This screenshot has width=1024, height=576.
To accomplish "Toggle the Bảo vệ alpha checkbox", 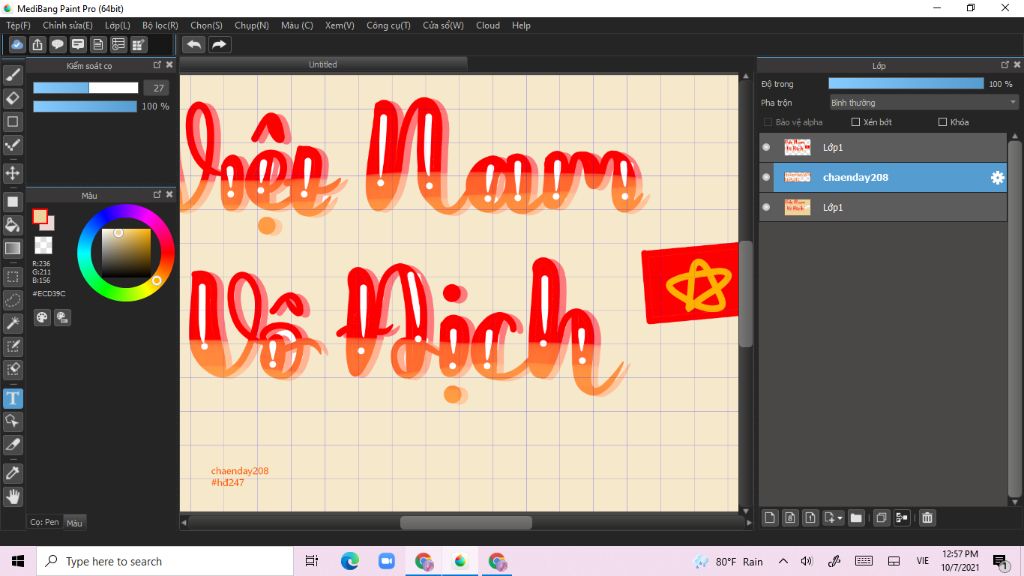I will 768,121.
